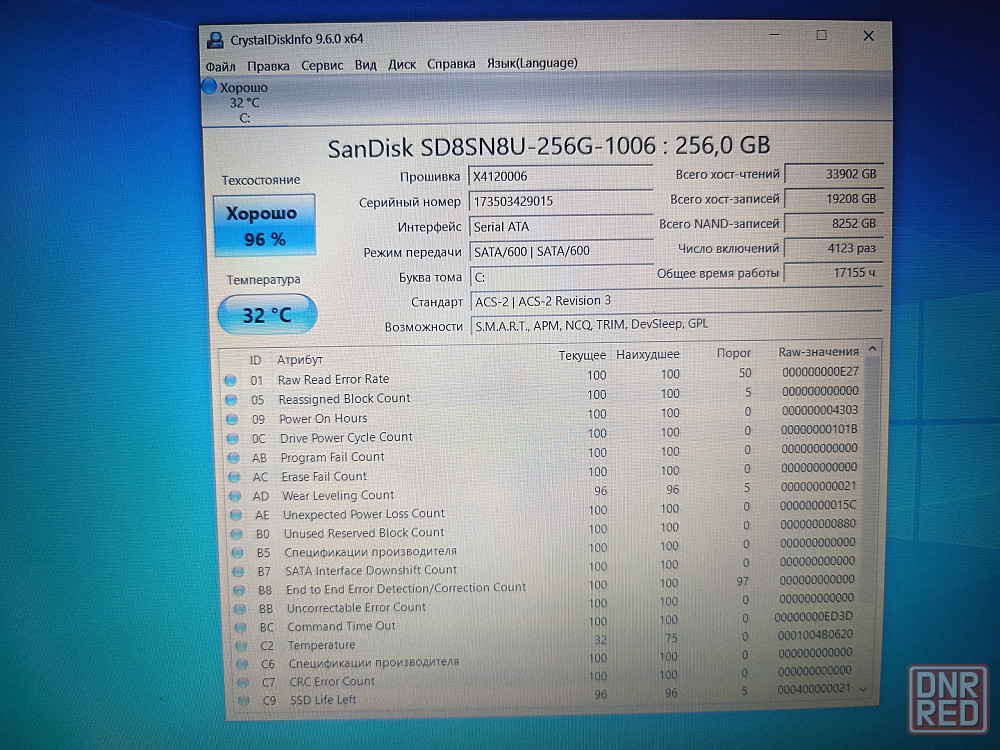The image size is (1000, 750).
Task: Click the host reads value 33902 GB
Action: pos(833,173)
